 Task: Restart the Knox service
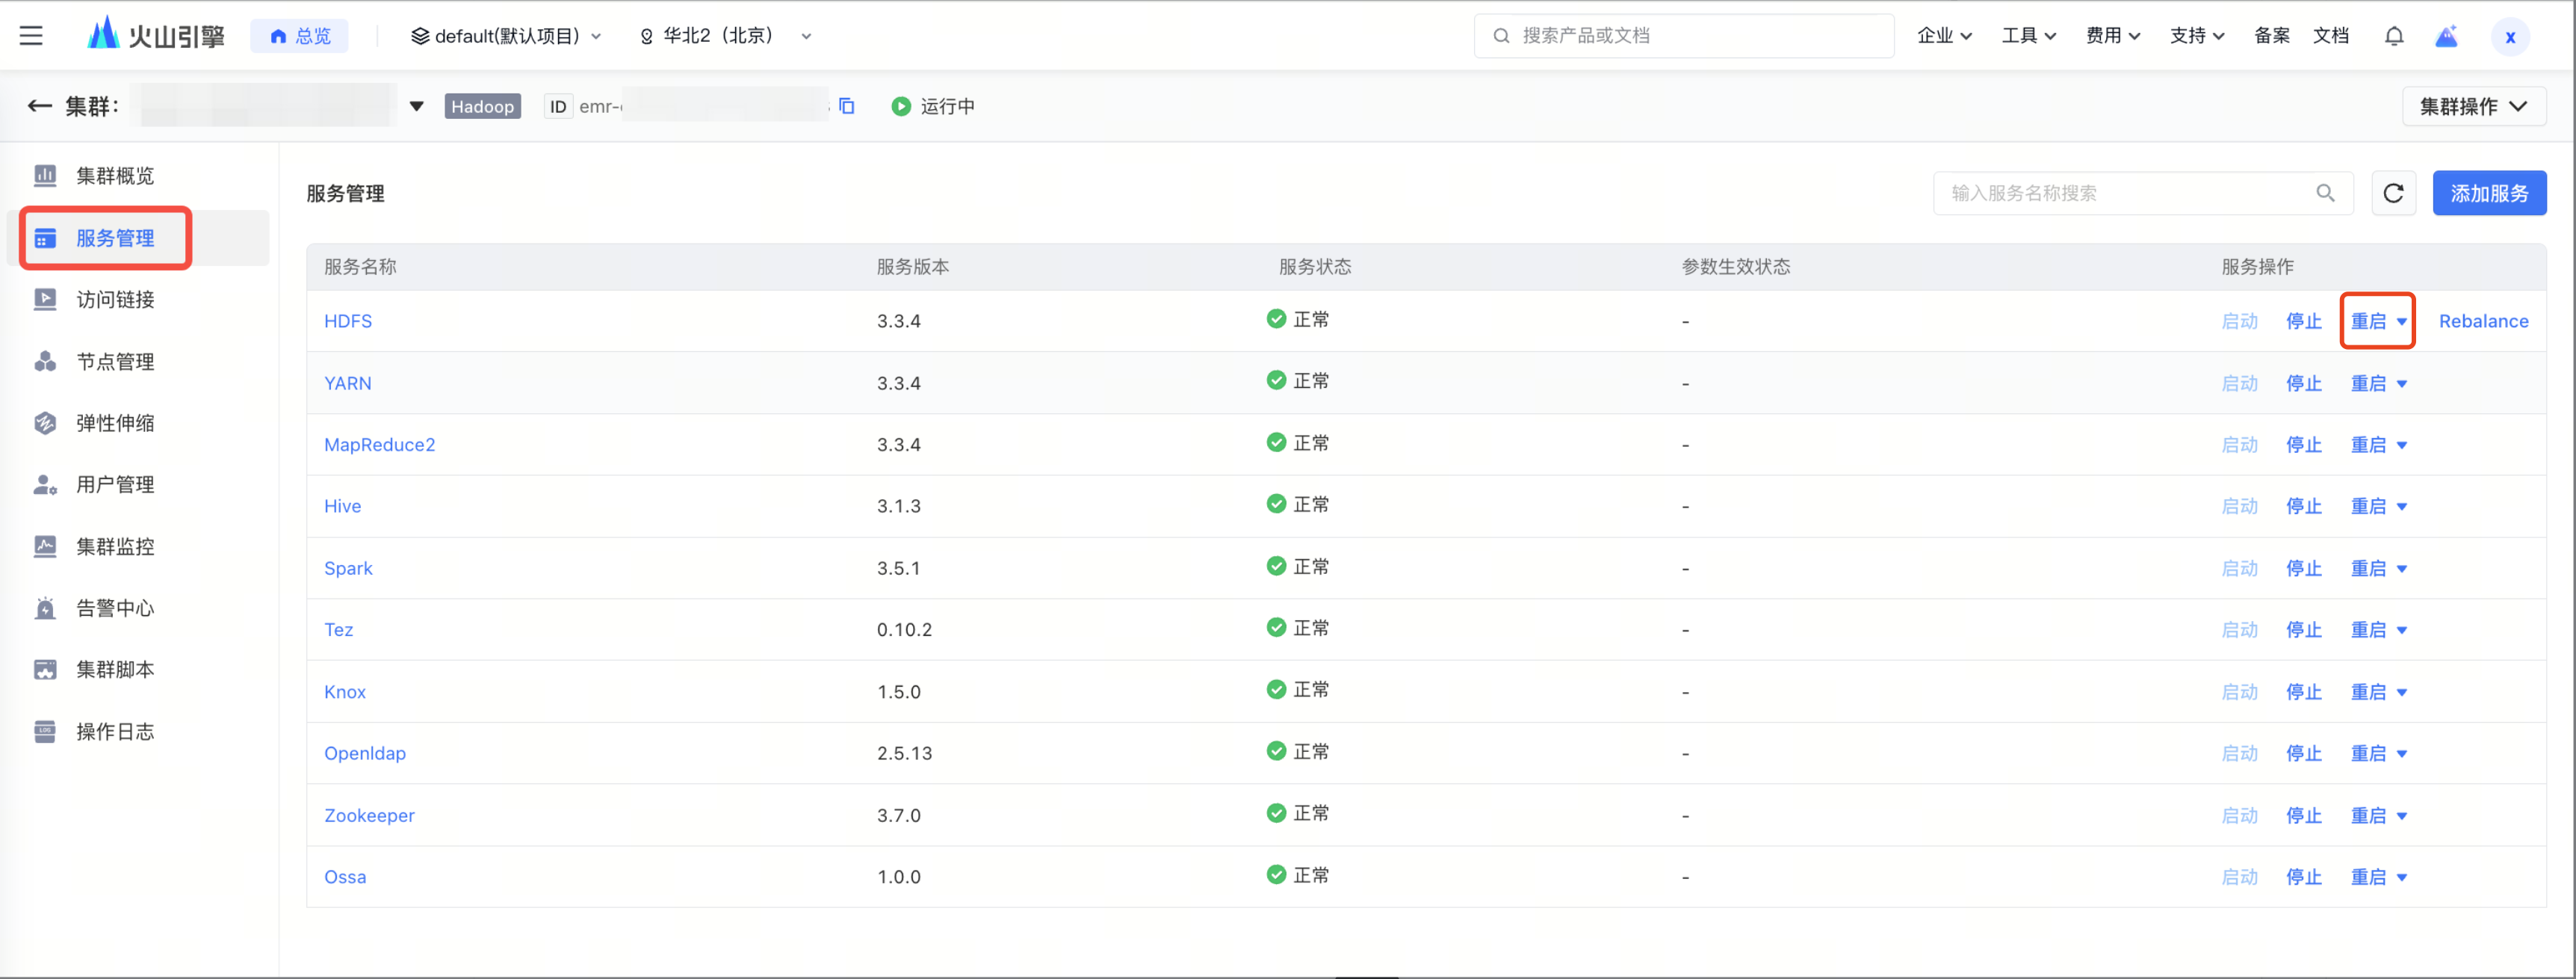click(x=2367, y=691)
